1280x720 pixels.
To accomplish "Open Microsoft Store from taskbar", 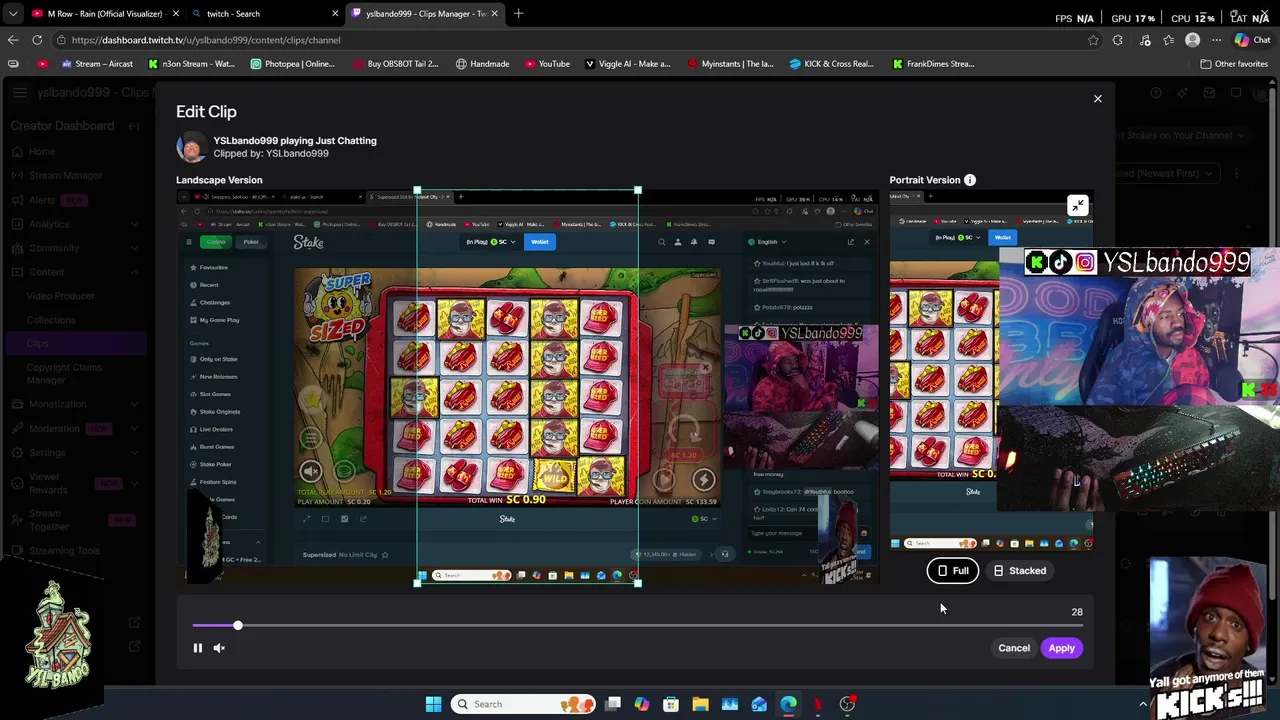I will click(x=671, y=704).
